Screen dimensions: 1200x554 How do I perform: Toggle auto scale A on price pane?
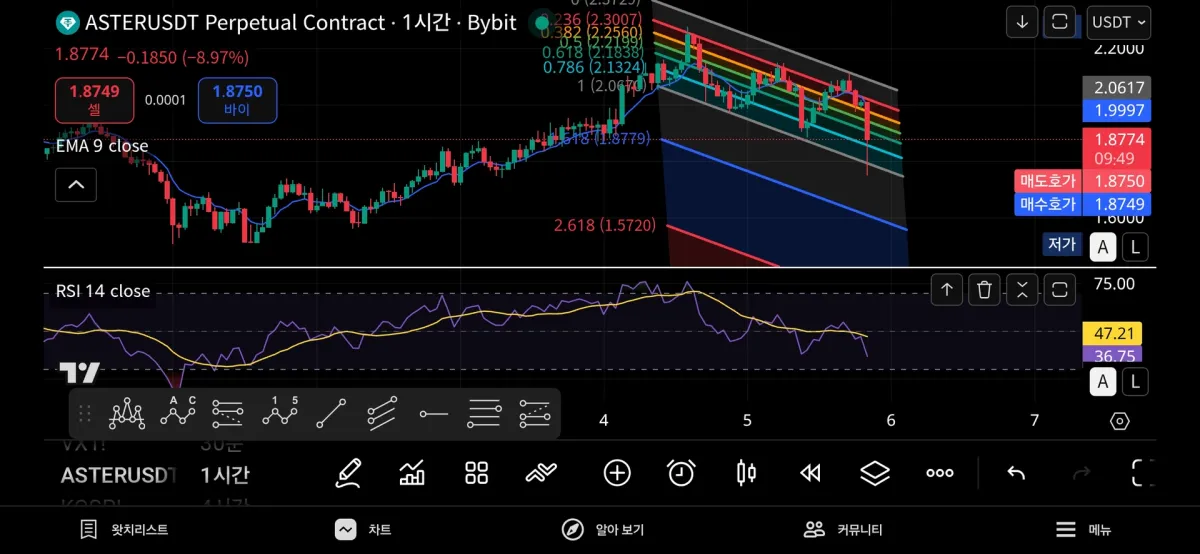pyautogui.click(x=1103, y=246)
